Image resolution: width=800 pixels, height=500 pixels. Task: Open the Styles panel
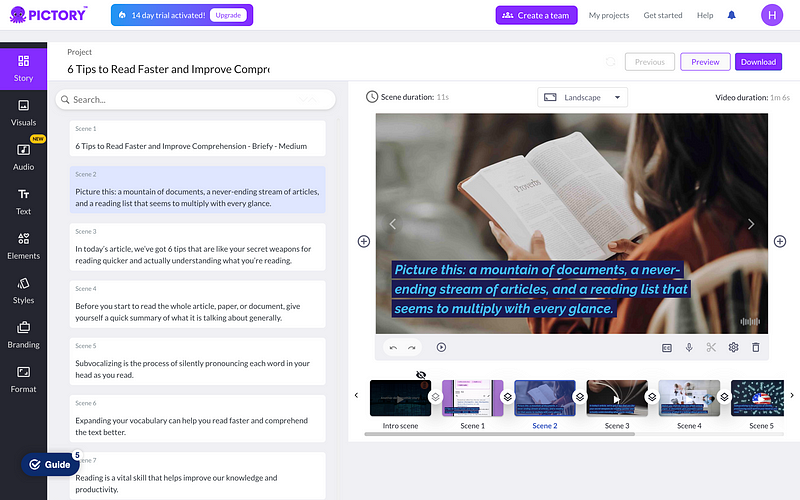(x=23, y=290)
